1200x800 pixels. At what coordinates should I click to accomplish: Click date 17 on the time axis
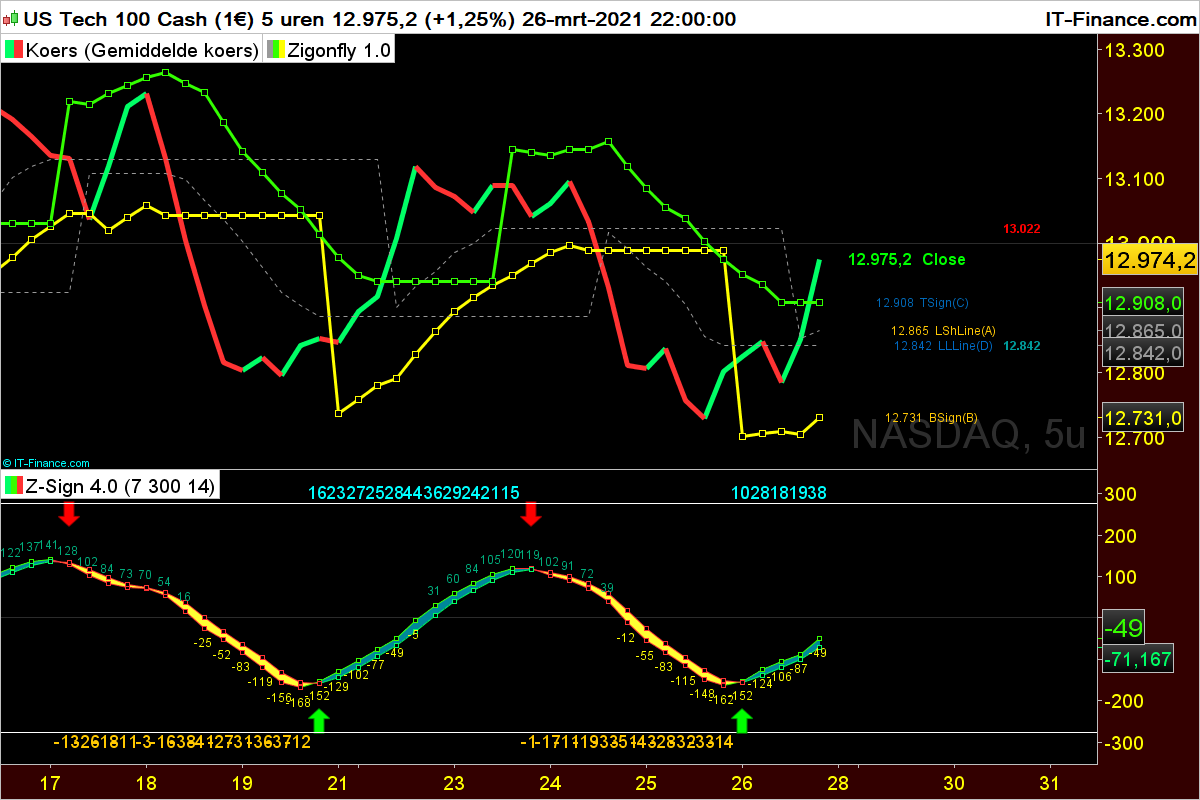point(49,782)
